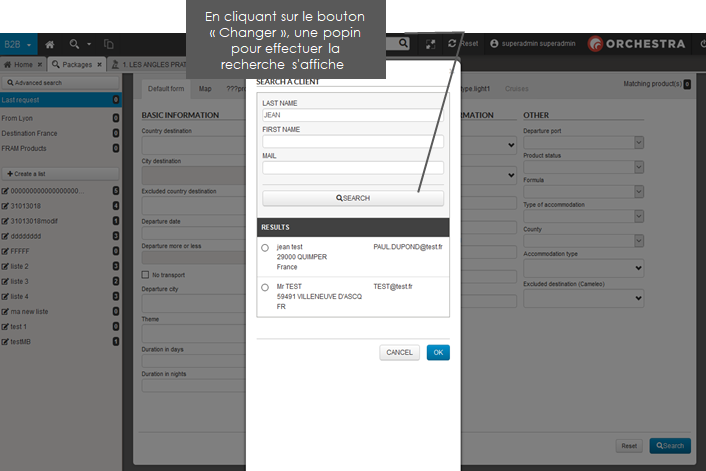This screenshot has height=471, width=706.
Task: Select the Mr TEST client radio button
Action: click(x=265, y=288)
